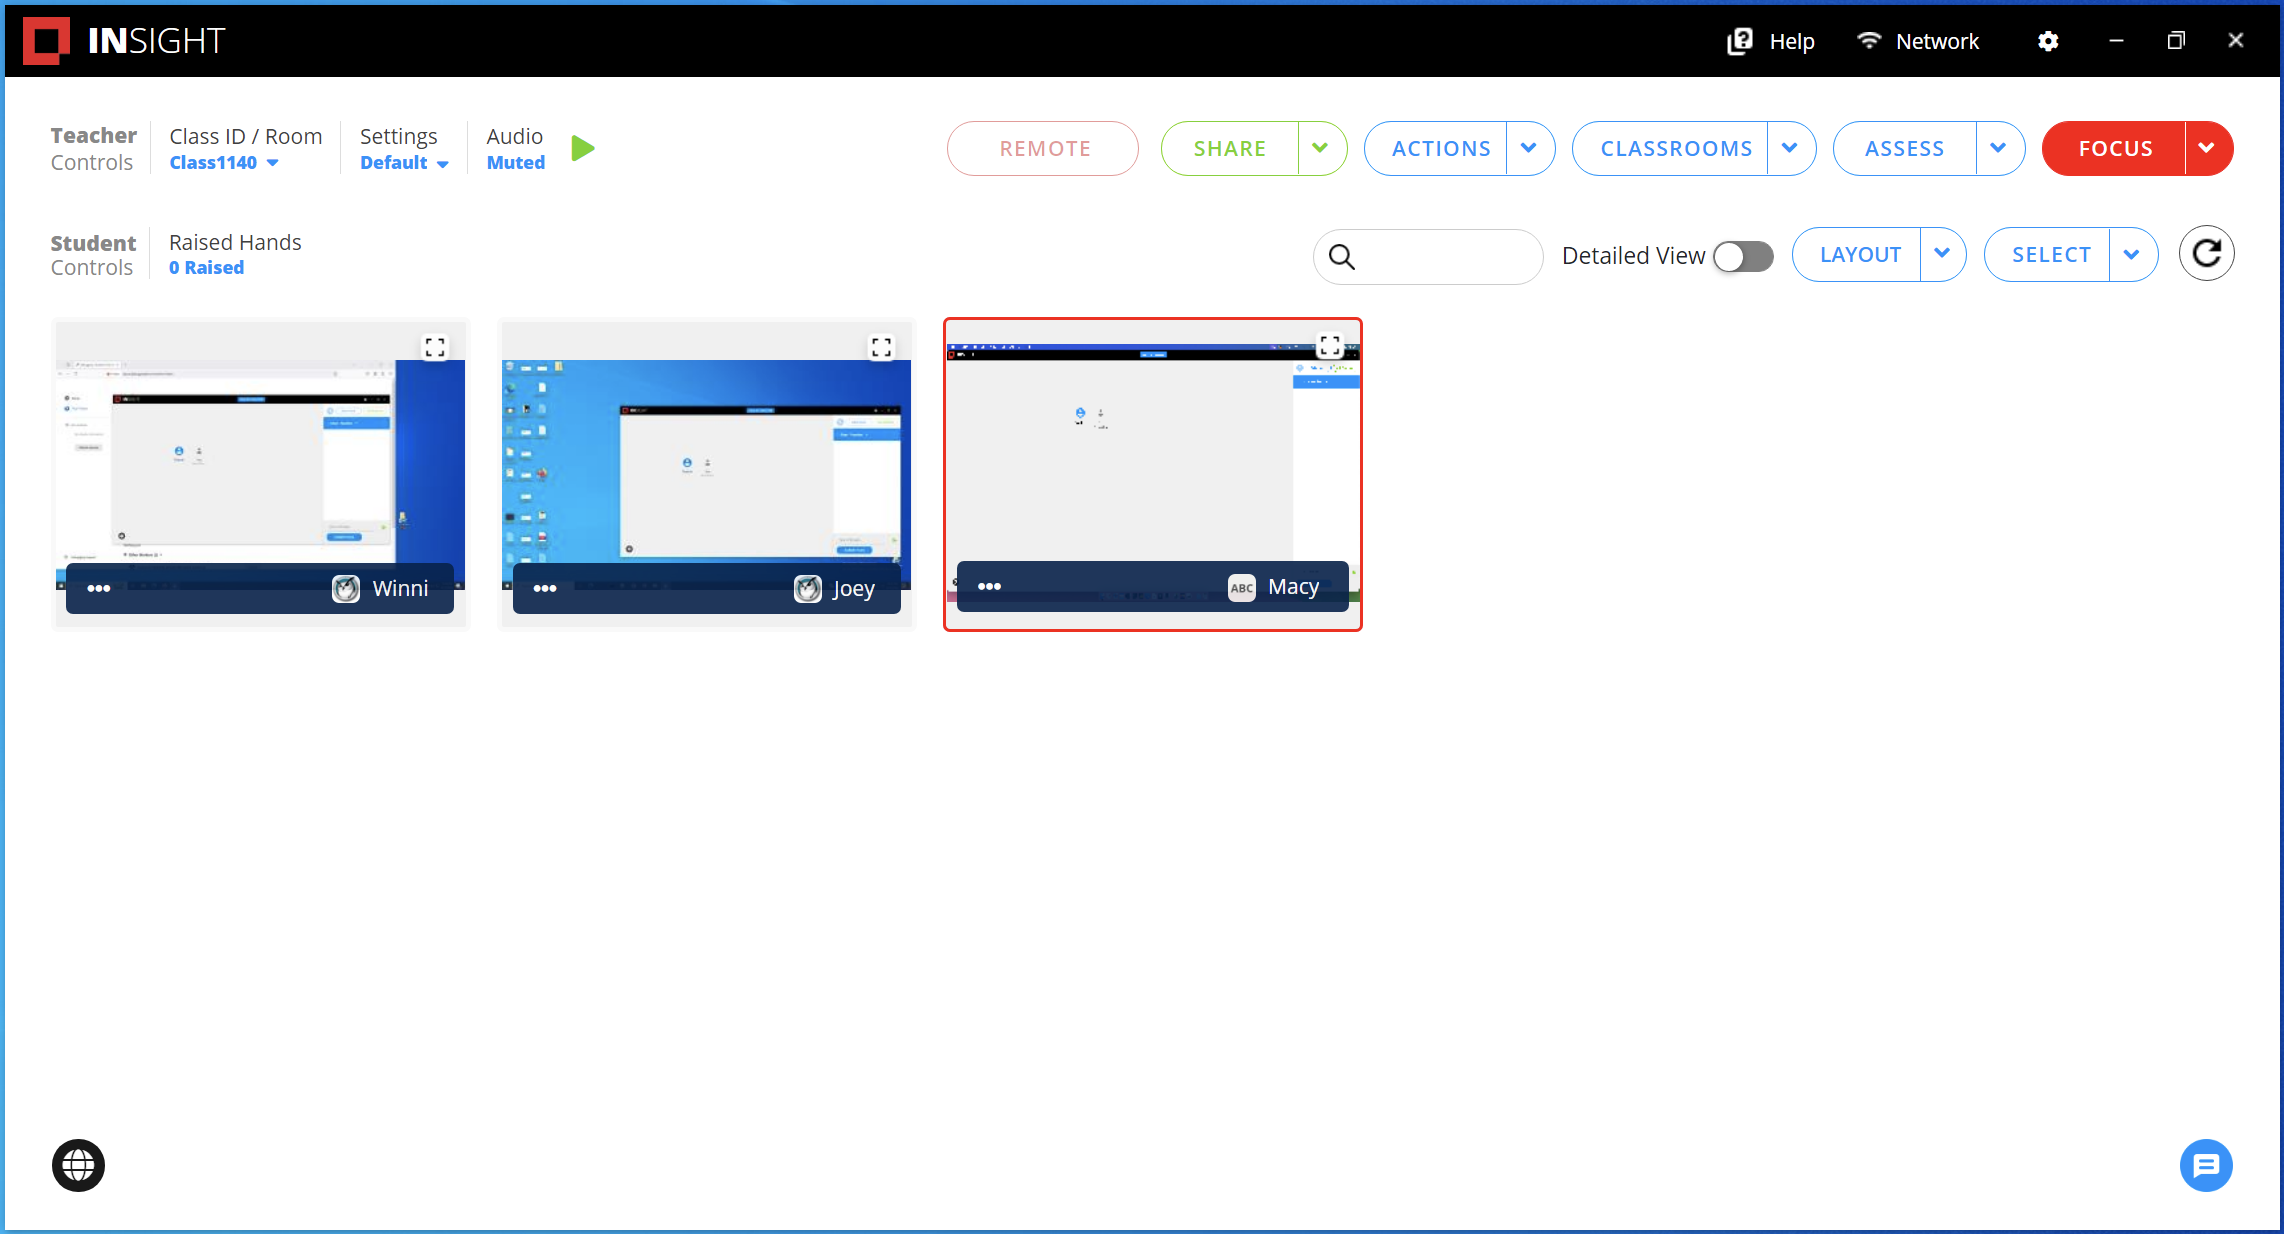Image resolution: width=2284 pixels, height=1234 pixels.
Task: Click the REMOTE button
Action: (1043, 148)
